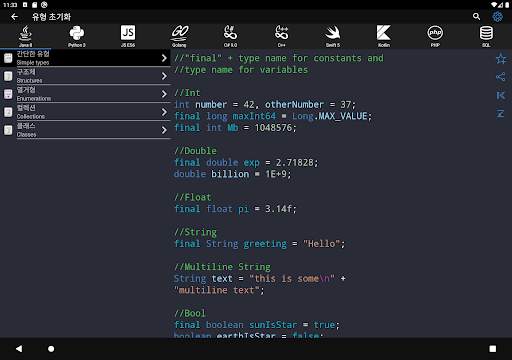Expand the Classes chevron
Image resolution: width=512 pixels, height=360 pixels.
(x=164, y=130)
